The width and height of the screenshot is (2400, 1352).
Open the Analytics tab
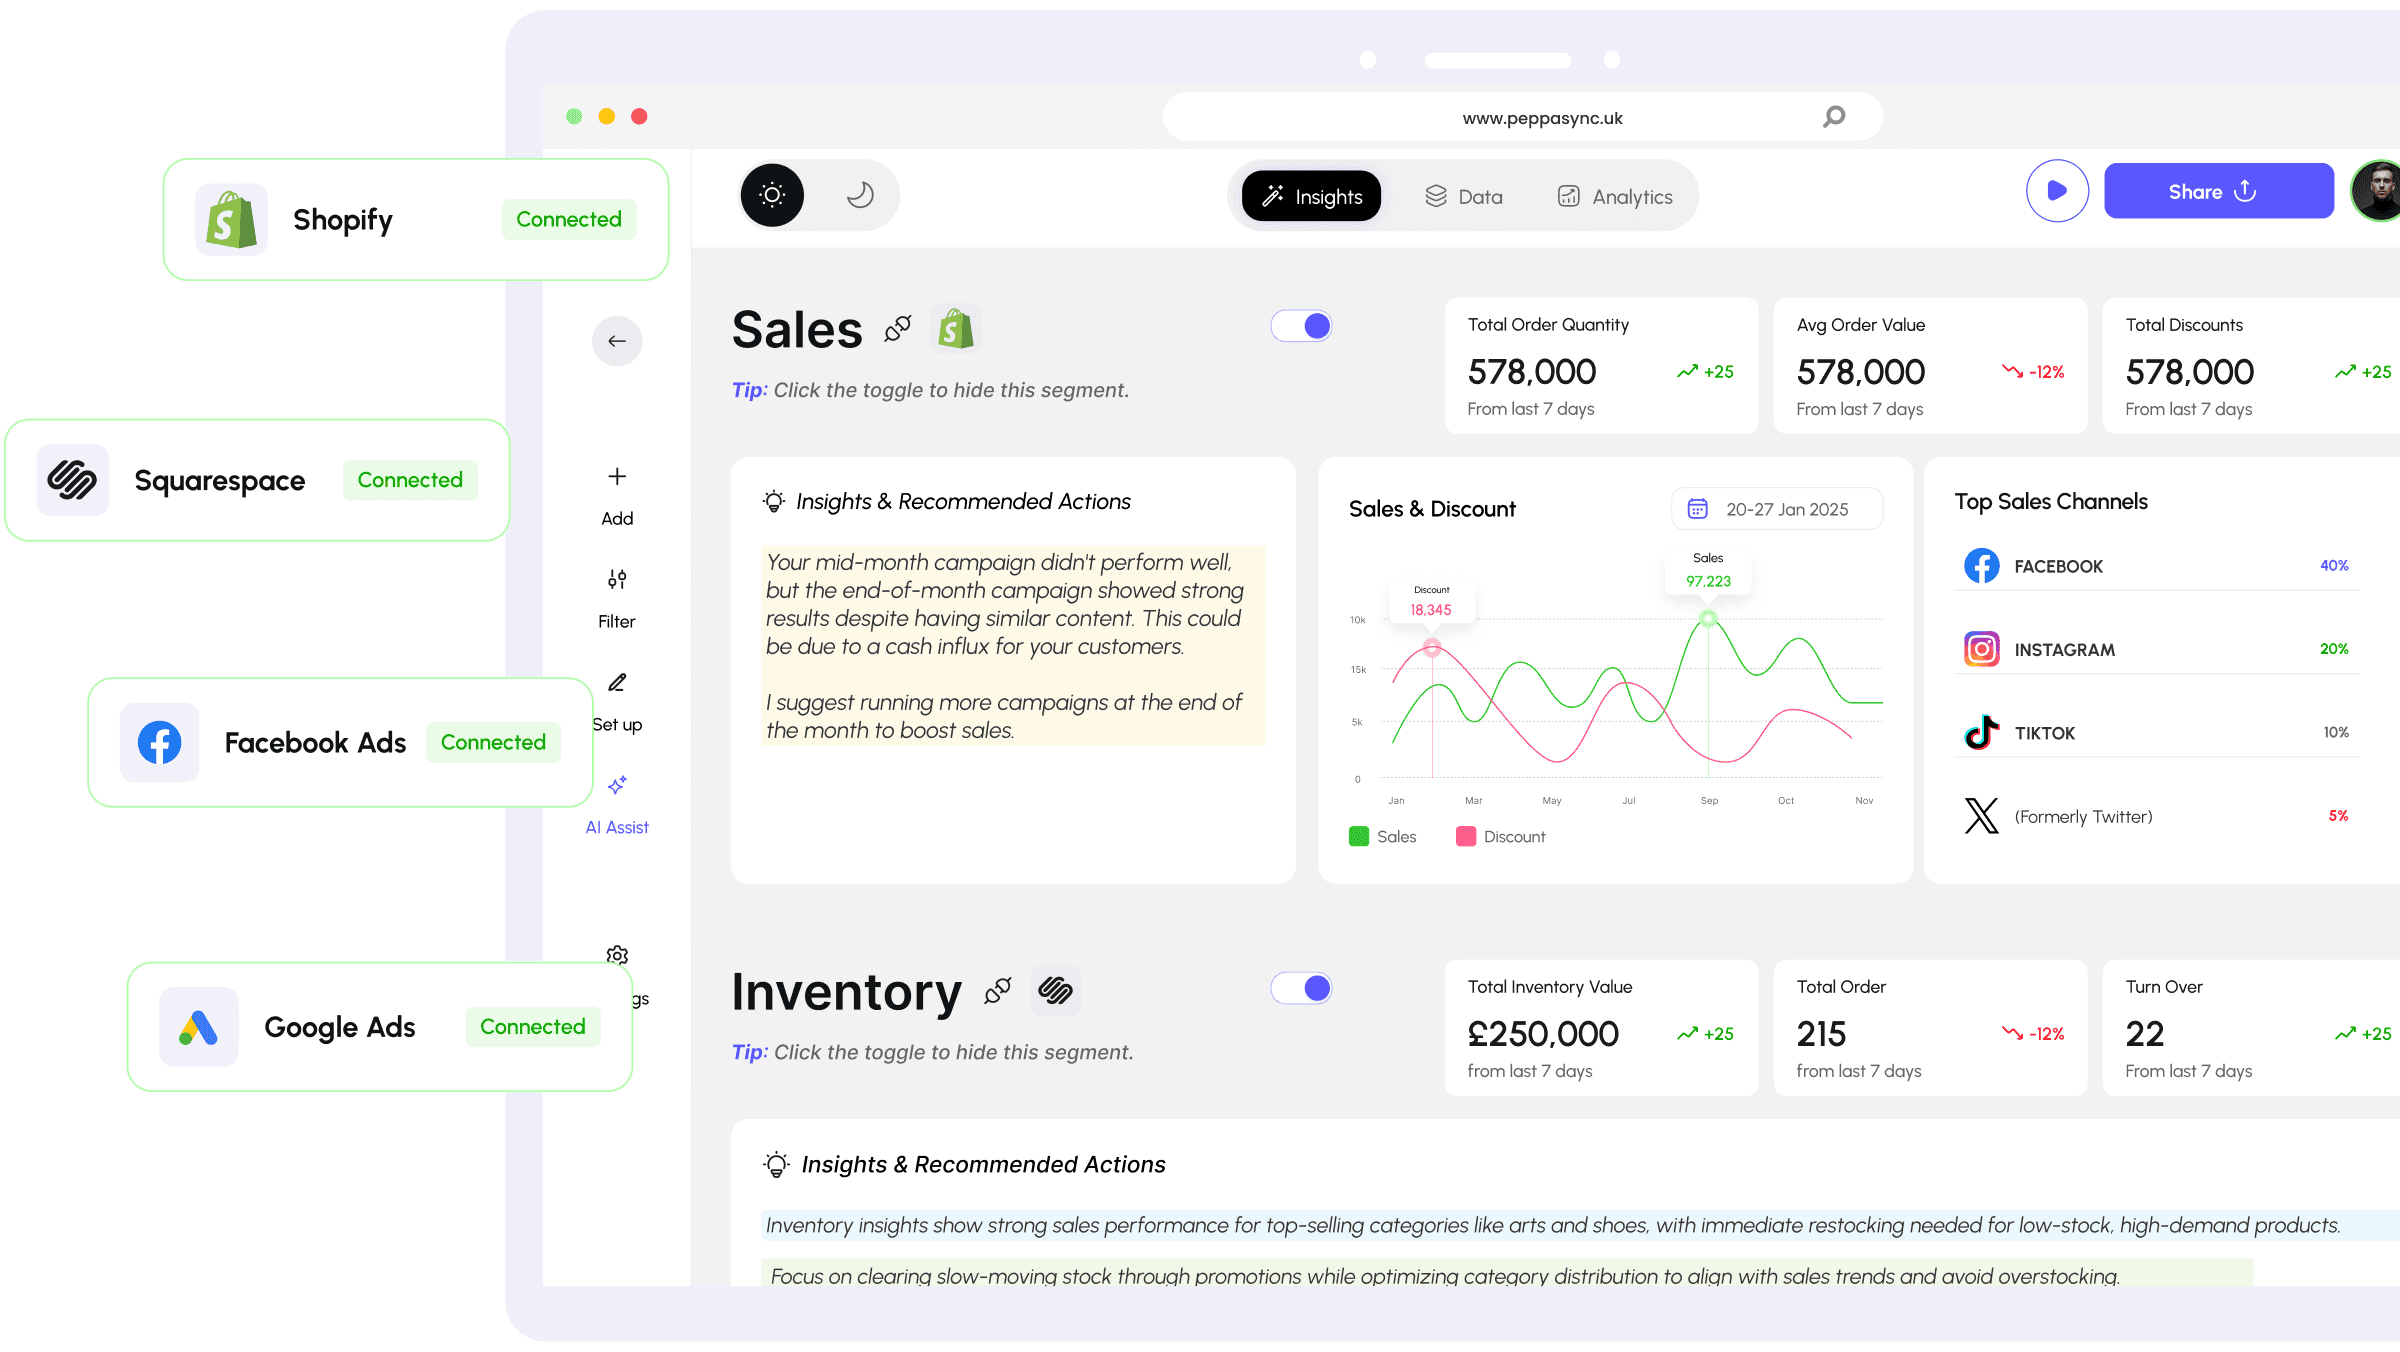click(x=1615, y=196)
